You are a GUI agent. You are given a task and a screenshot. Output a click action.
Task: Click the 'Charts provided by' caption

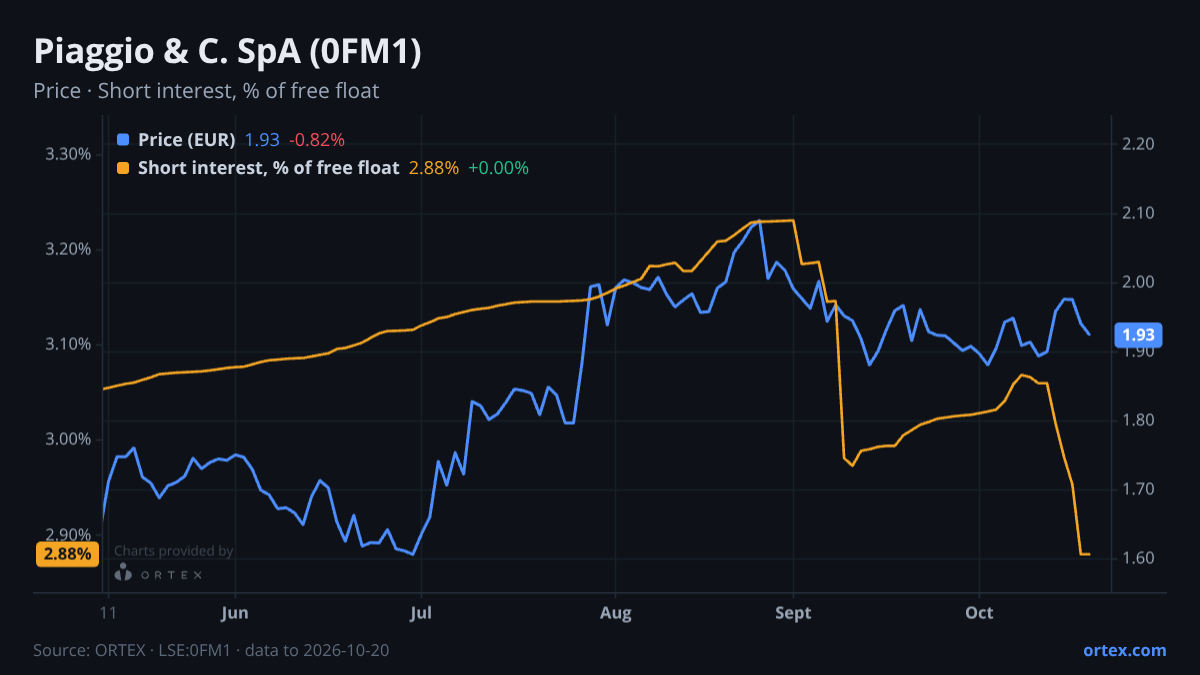tap(174, 551)
